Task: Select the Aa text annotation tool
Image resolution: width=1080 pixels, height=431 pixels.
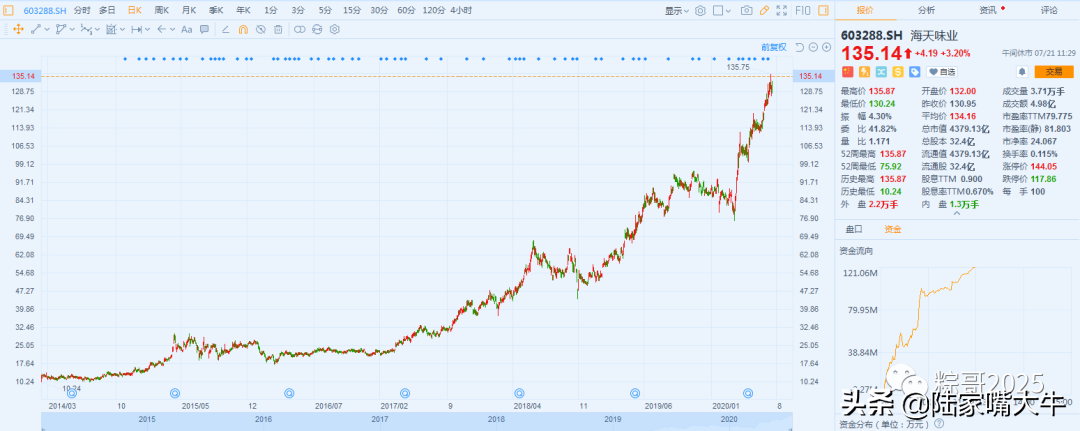Action: (187, 29)
